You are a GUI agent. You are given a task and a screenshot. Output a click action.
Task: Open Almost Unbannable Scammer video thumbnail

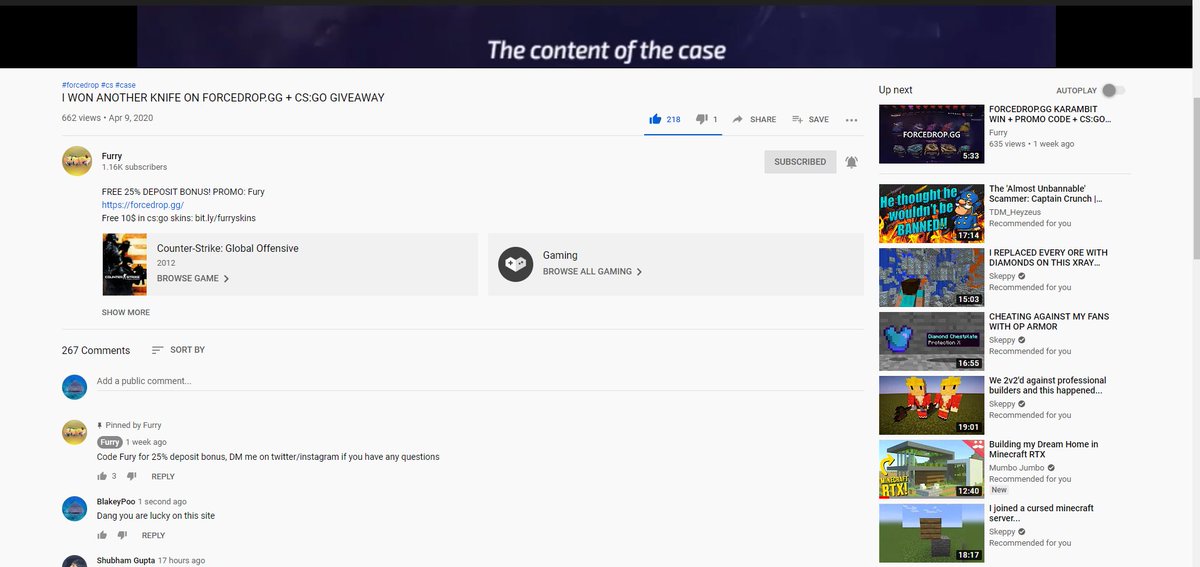(x=931, y=213)
